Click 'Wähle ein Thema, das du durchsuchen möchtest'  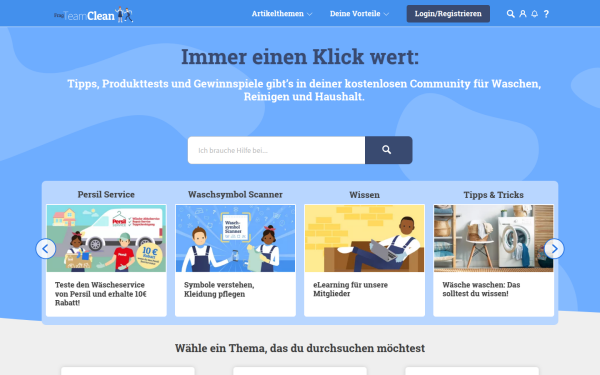[300, 348]
